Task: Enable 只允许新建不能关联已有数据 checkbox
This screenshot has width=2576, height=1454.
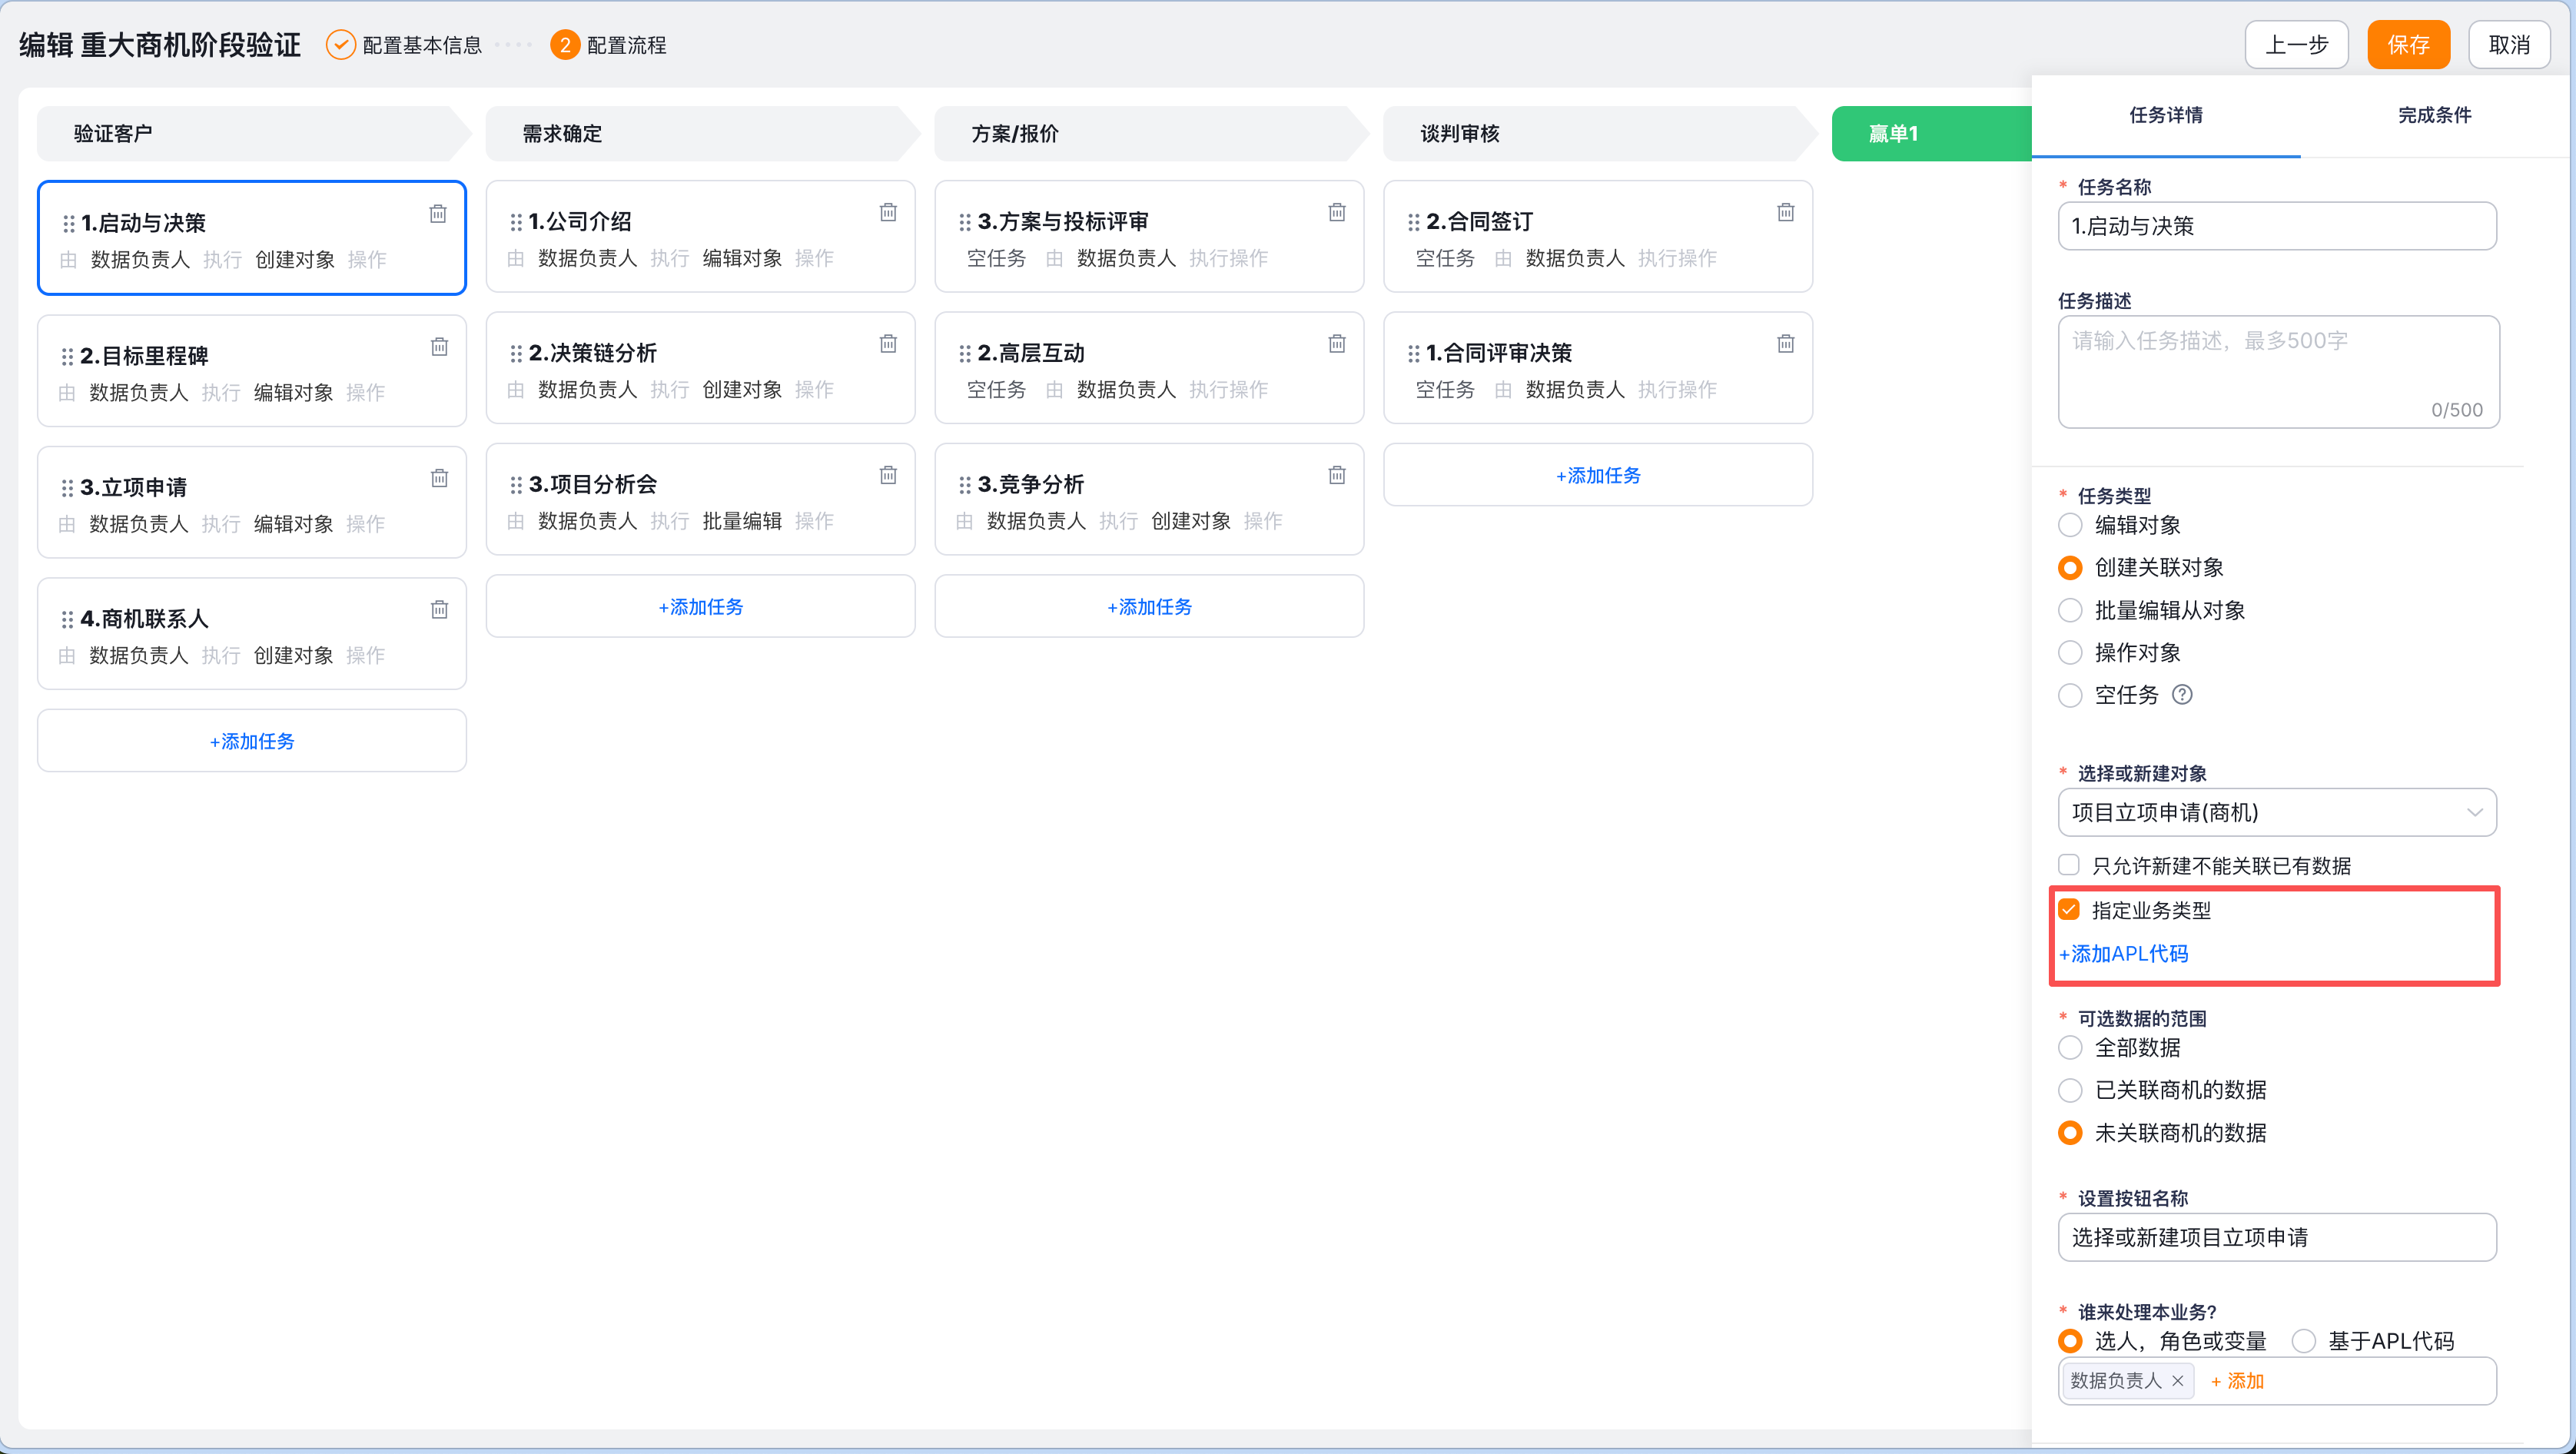Action: (x=2069, y=864)
